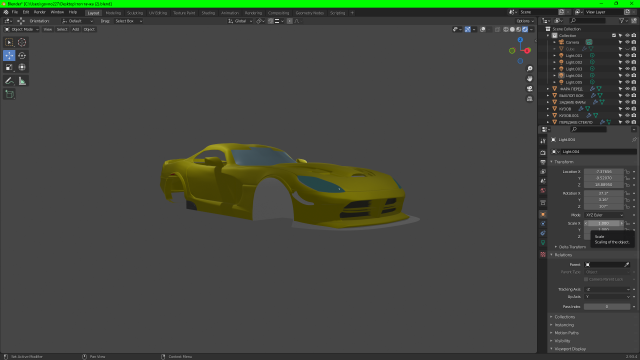640x360 pixels.
Task: Open the File menu
Action: [15, 12]
